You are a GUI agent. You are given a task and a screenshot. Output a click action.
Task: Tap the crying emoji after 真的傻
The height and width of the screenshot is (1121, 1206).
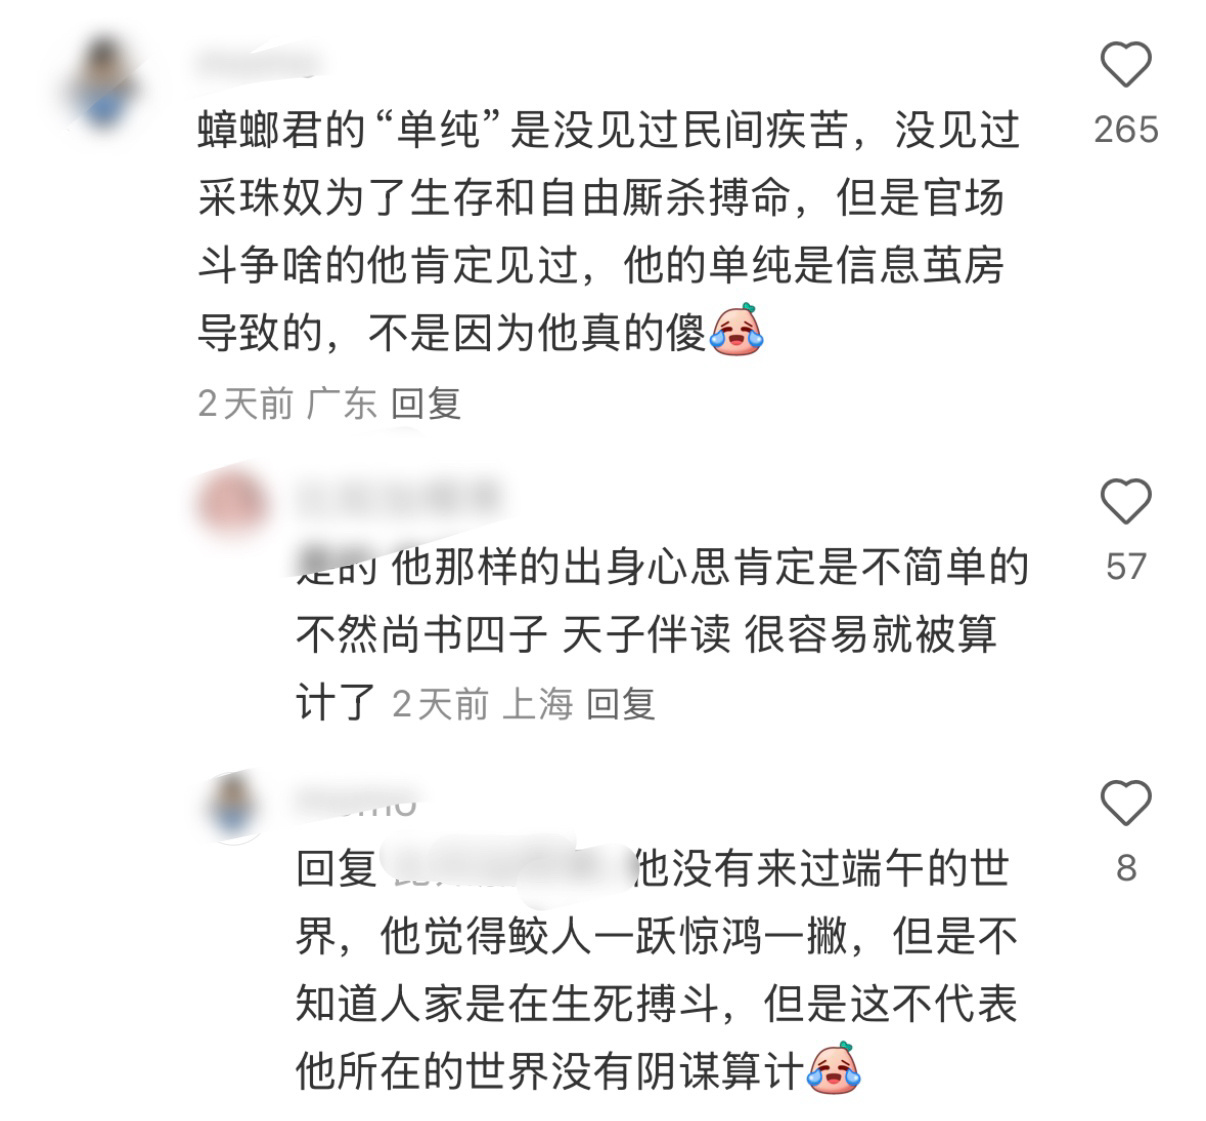(x=736, y=331)
